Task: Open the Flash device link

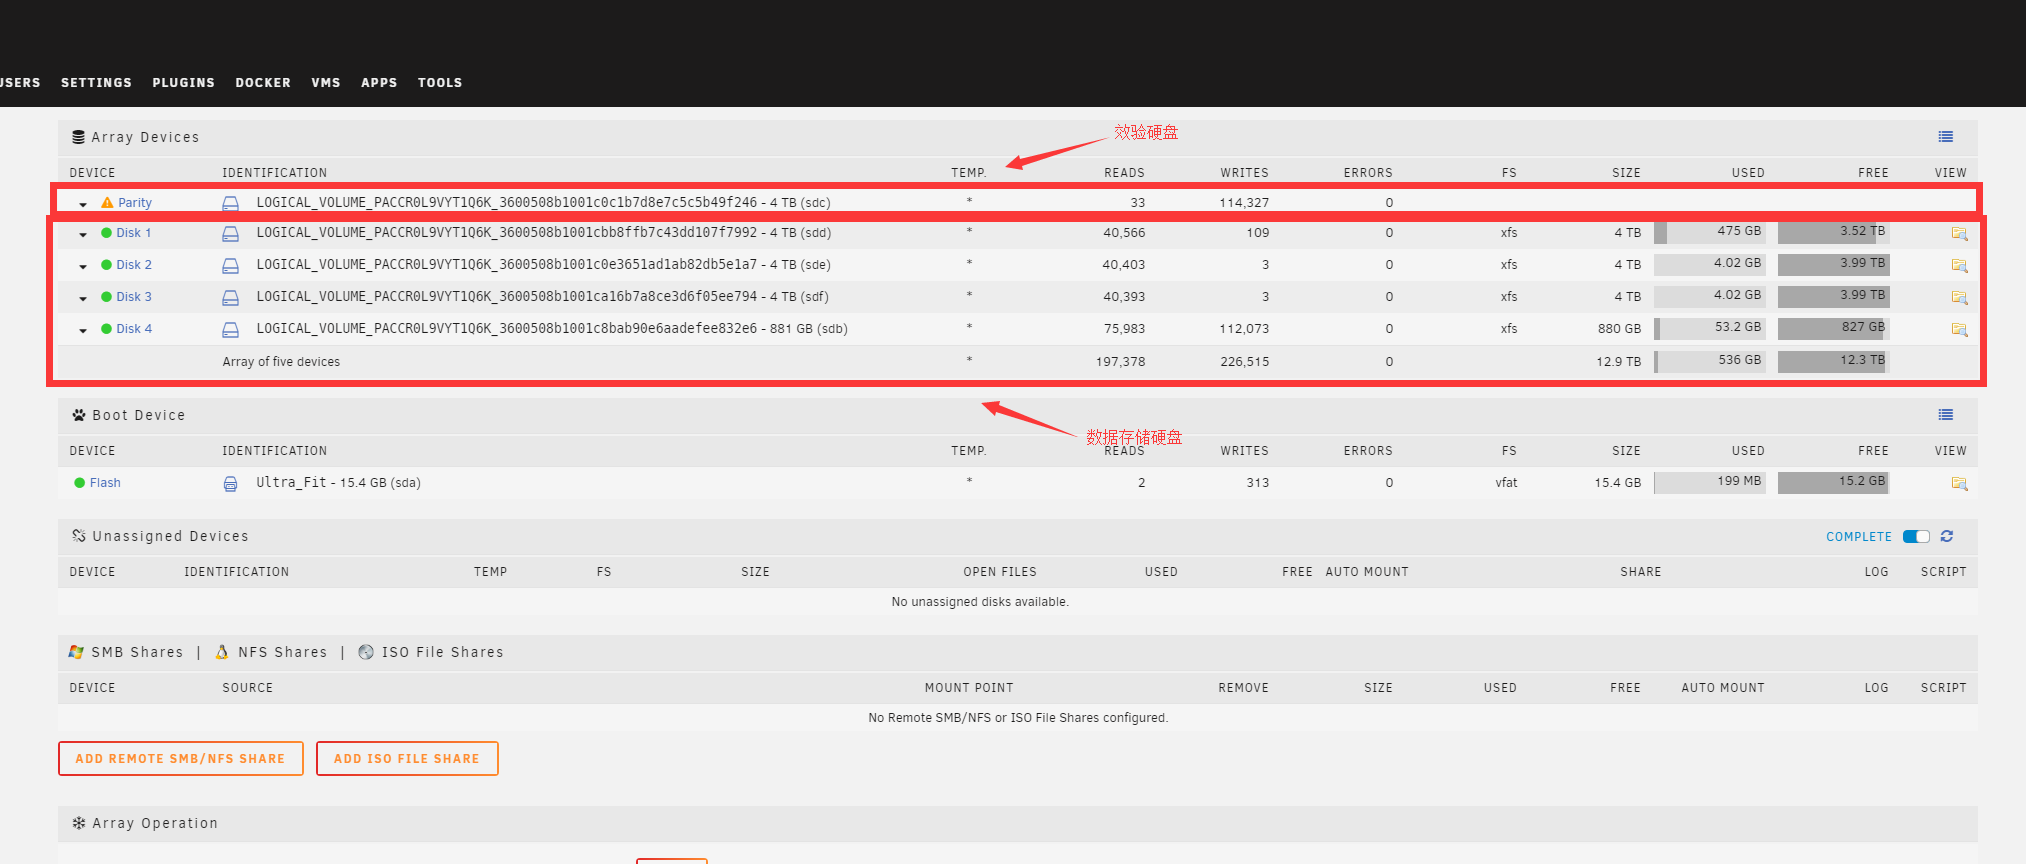Action: [x=105, y=483]
